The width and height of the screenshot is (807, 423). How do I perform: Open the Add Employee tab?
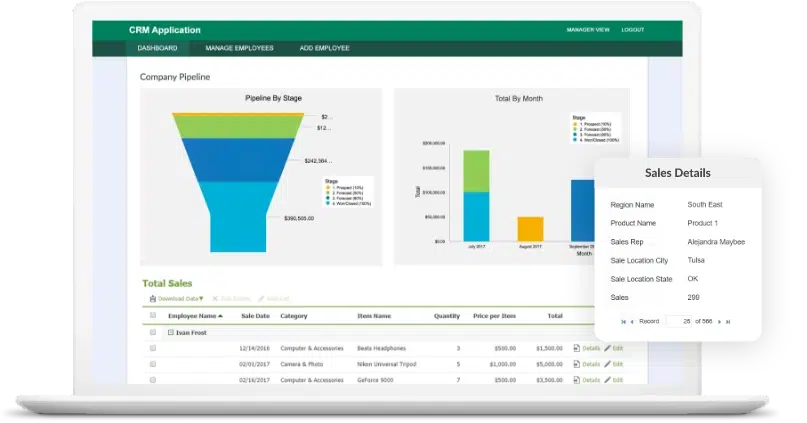(x=324, y=48)
